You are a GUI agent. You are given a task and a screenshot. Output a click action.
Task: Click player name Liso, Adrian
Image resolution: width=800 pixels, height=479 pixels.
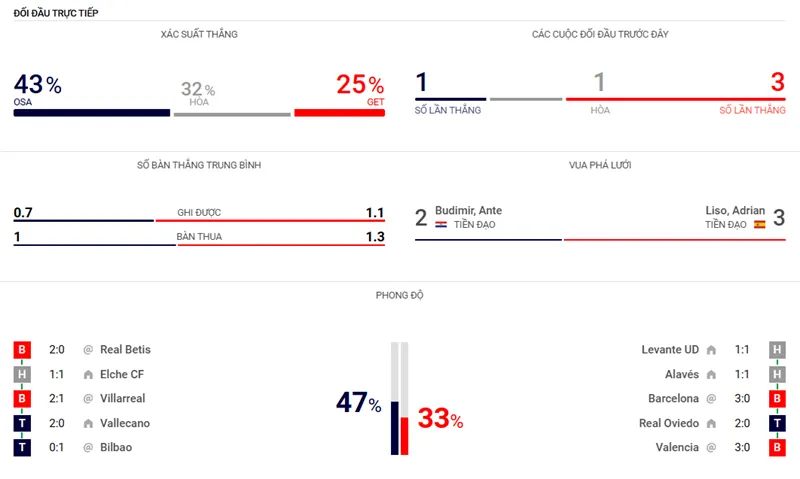coord(734,211)
